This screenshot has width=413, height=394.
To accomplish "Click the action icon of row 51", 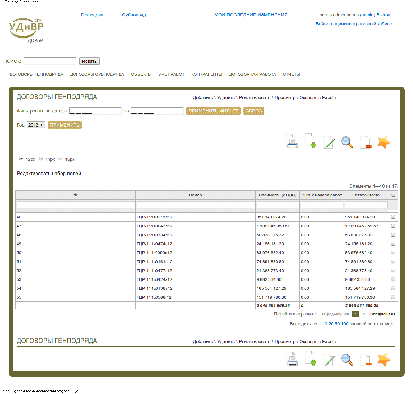I will (x=393, y=262).
